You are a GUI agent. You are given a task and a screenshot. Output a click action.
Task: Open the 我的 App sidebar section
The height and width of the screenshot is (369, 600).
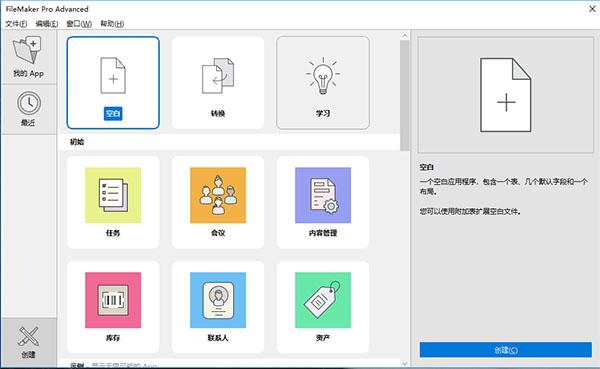coord(29,57)
